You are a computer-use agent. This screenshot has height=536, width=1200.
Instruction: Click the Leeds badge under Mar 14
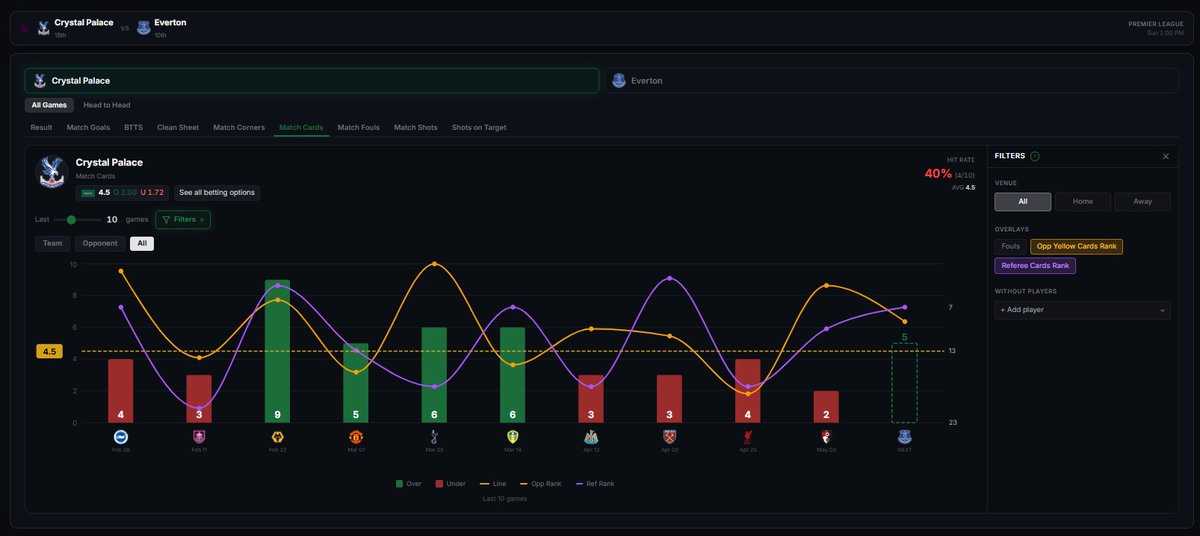pos(512,437)
